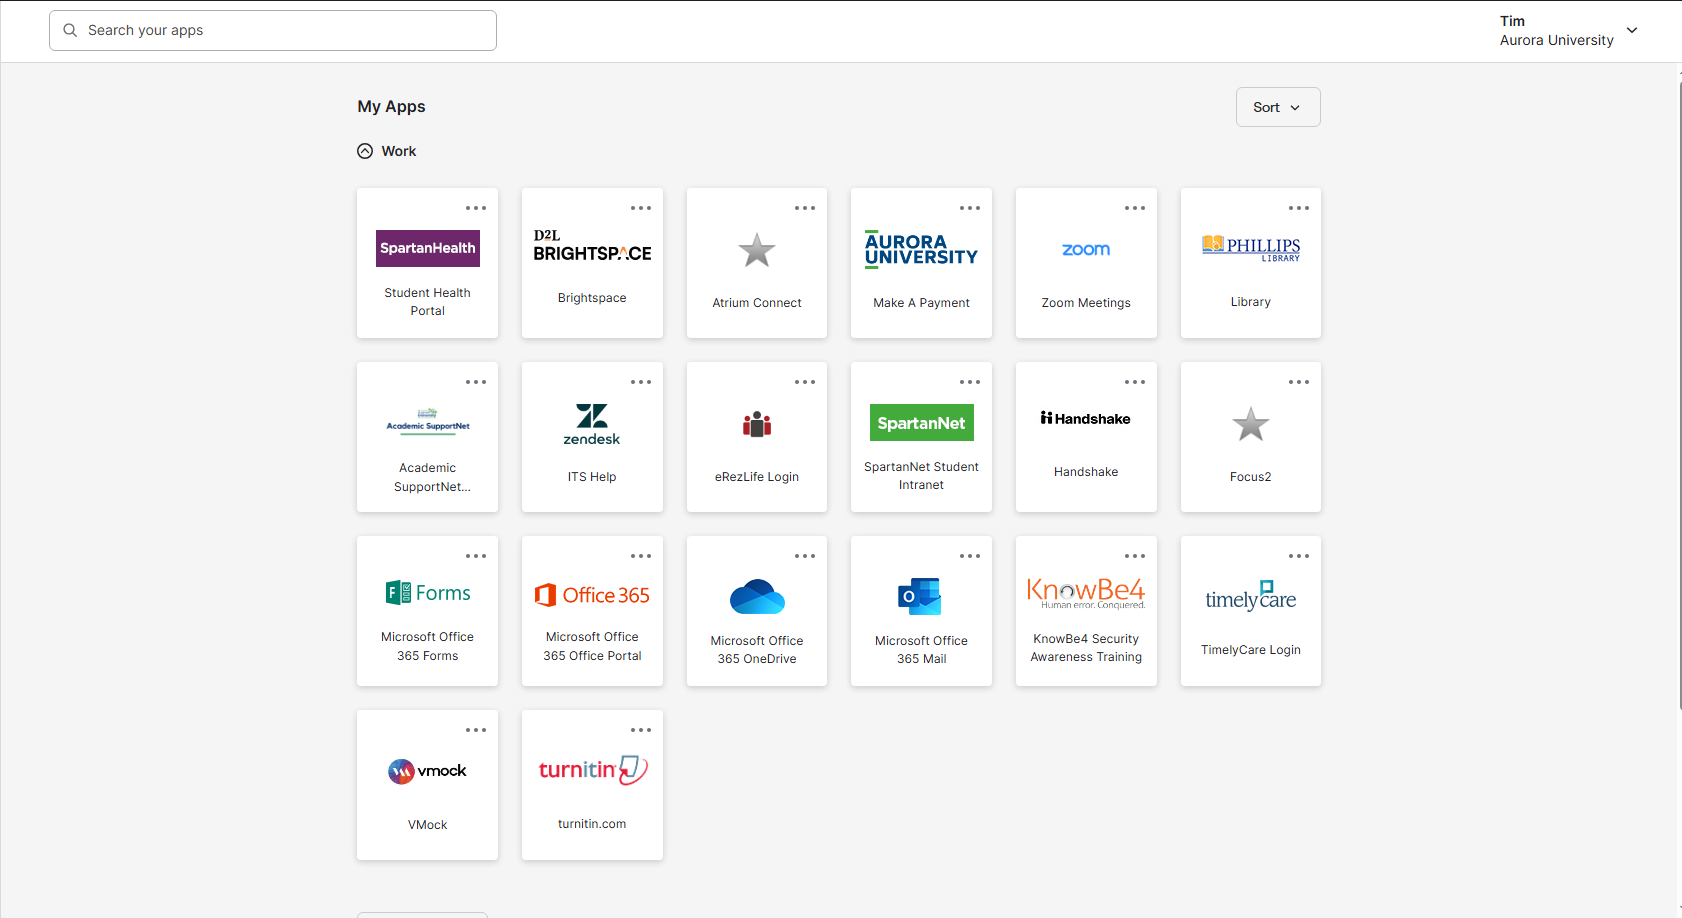Click the Zoom Meetings label
Viewport: 1682px width, 918px height.
pos(1086,303)
